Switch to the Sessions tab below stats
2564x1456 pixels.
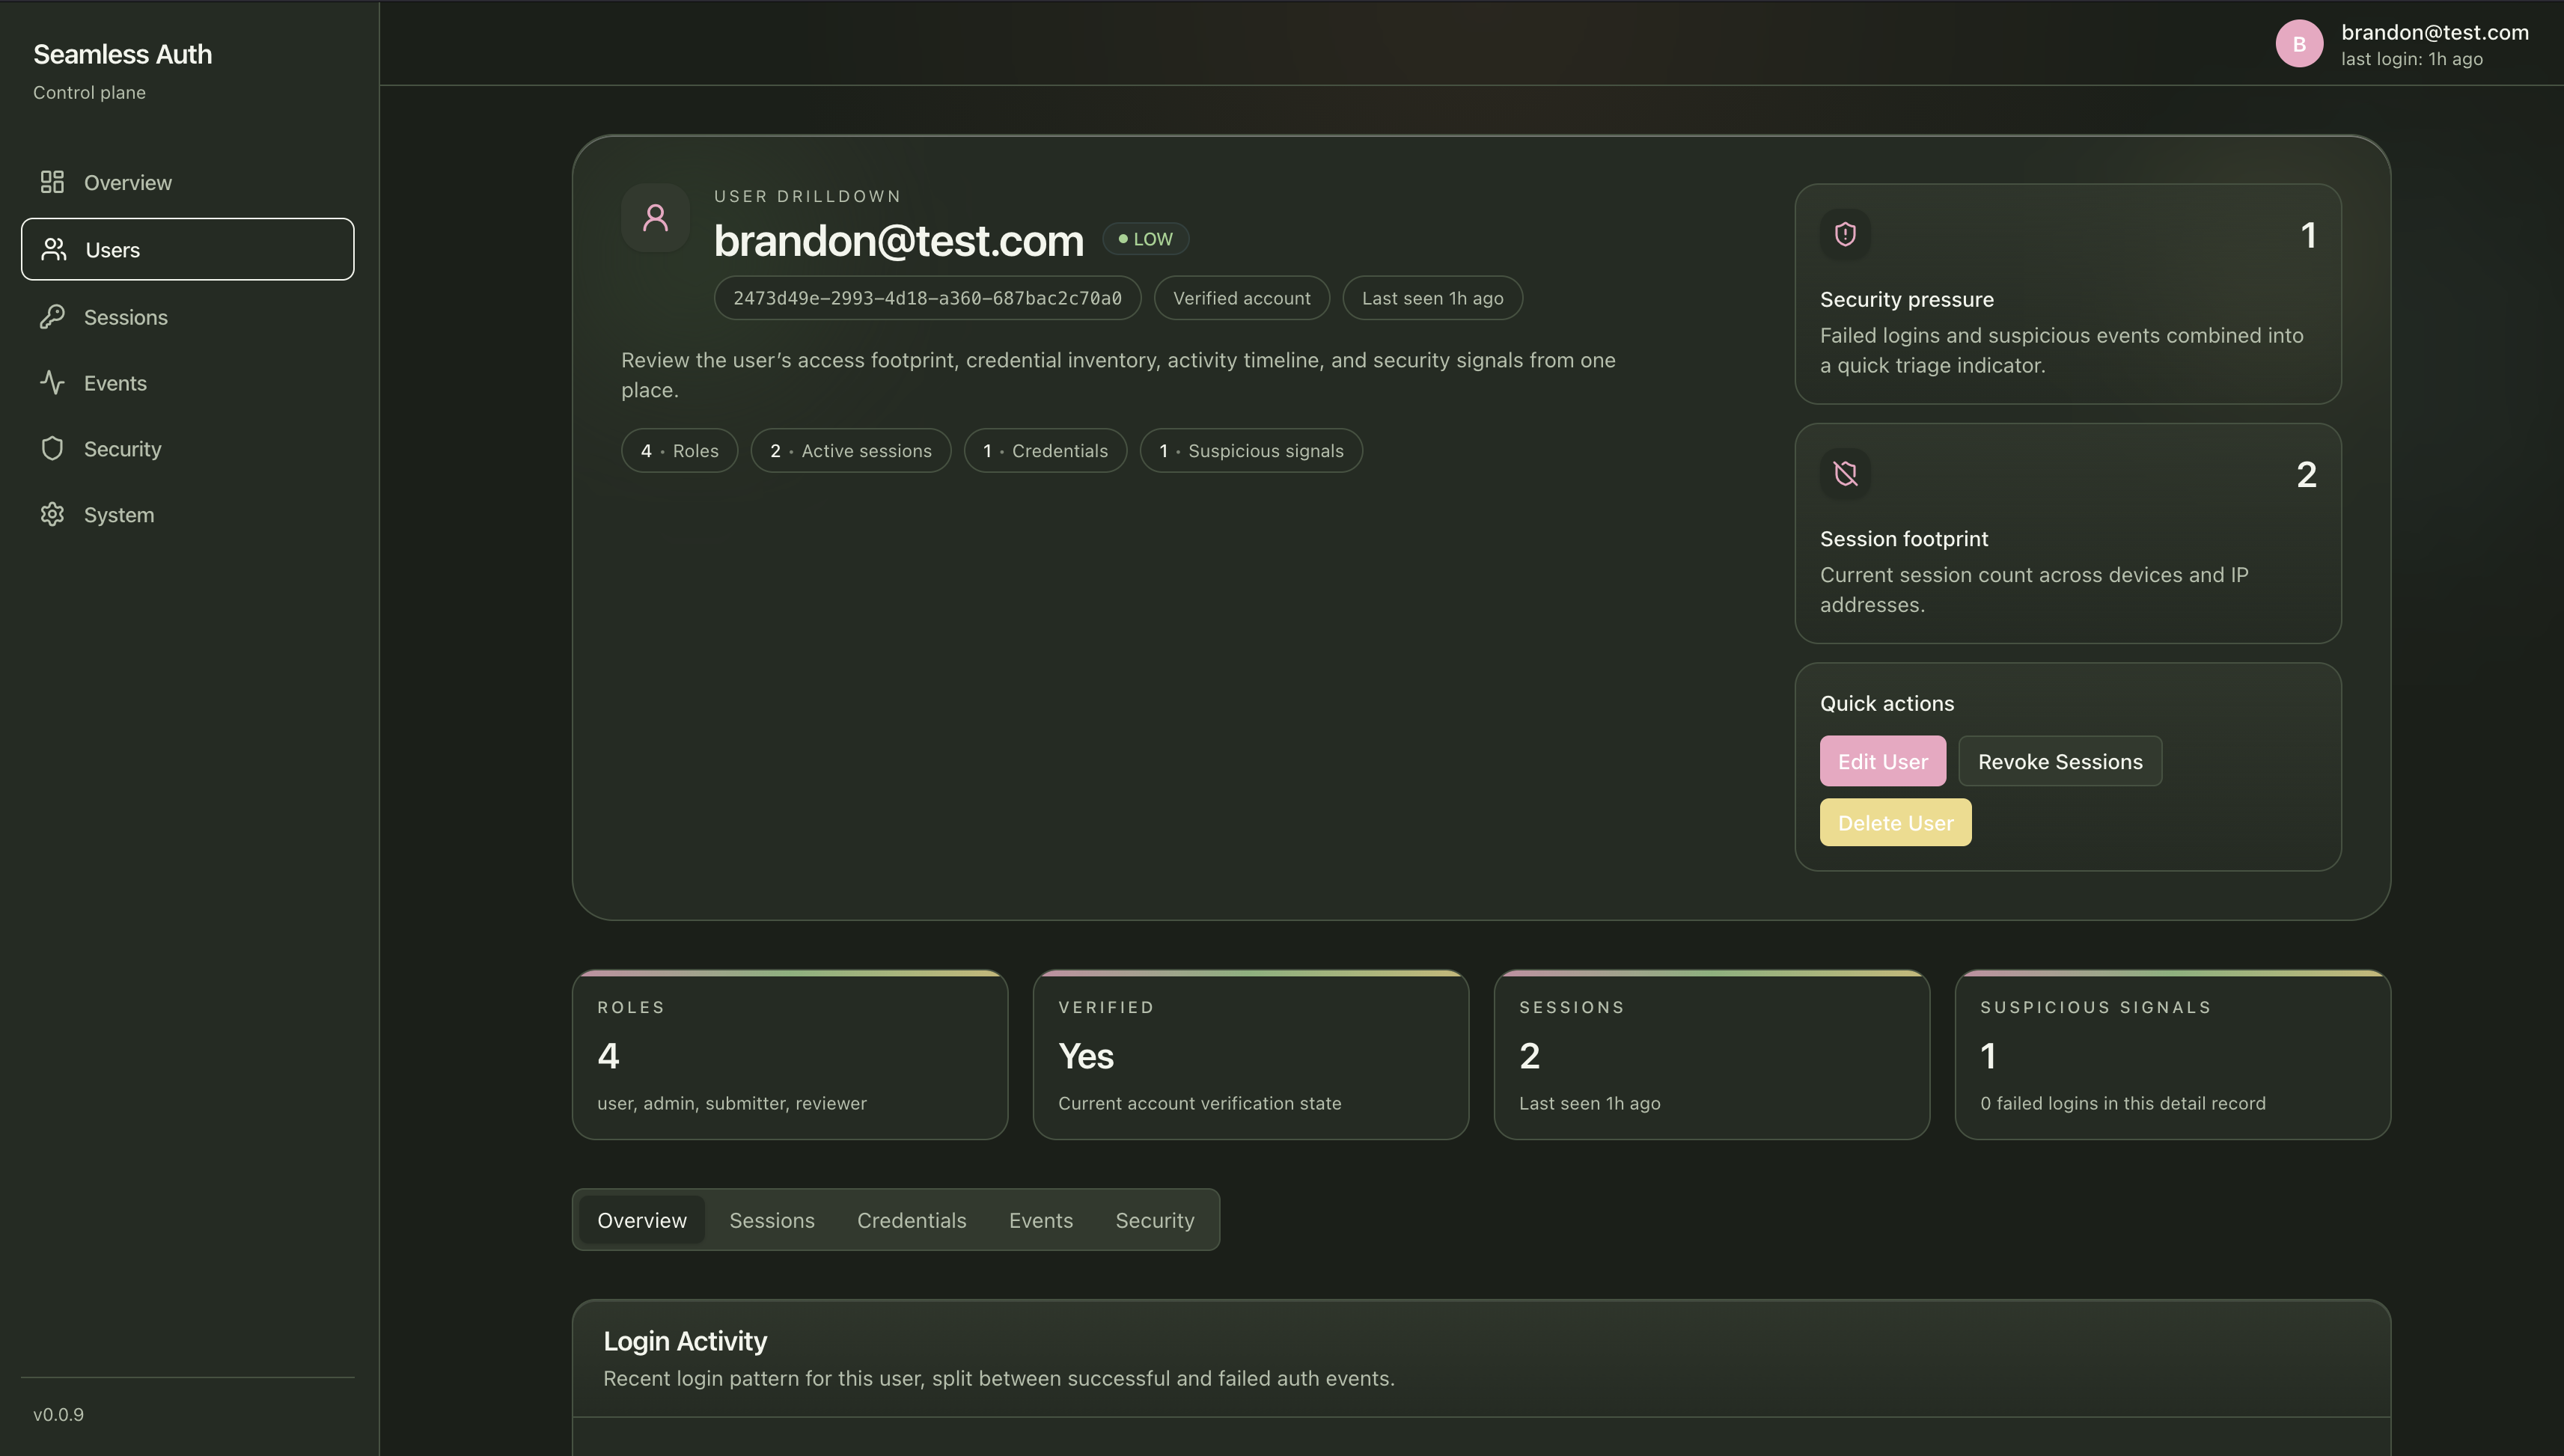click(772, 1219)
